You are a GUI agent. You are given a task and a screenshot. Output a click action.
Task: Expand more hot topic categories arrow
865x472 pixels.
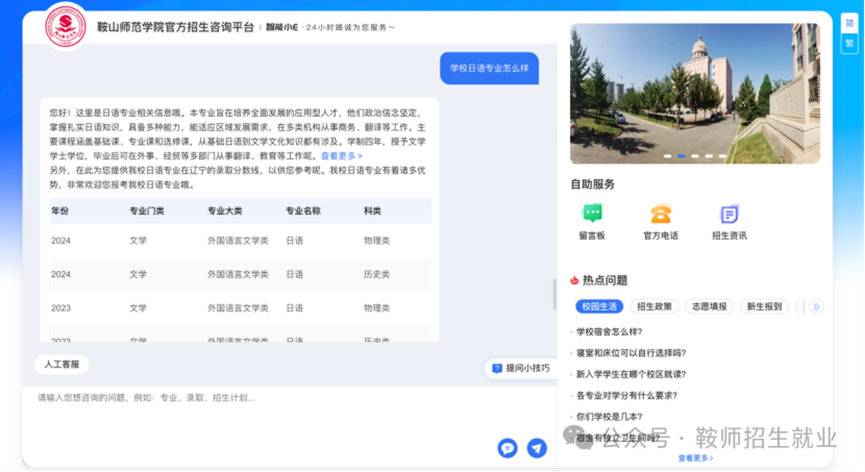[x=816, y=307]
